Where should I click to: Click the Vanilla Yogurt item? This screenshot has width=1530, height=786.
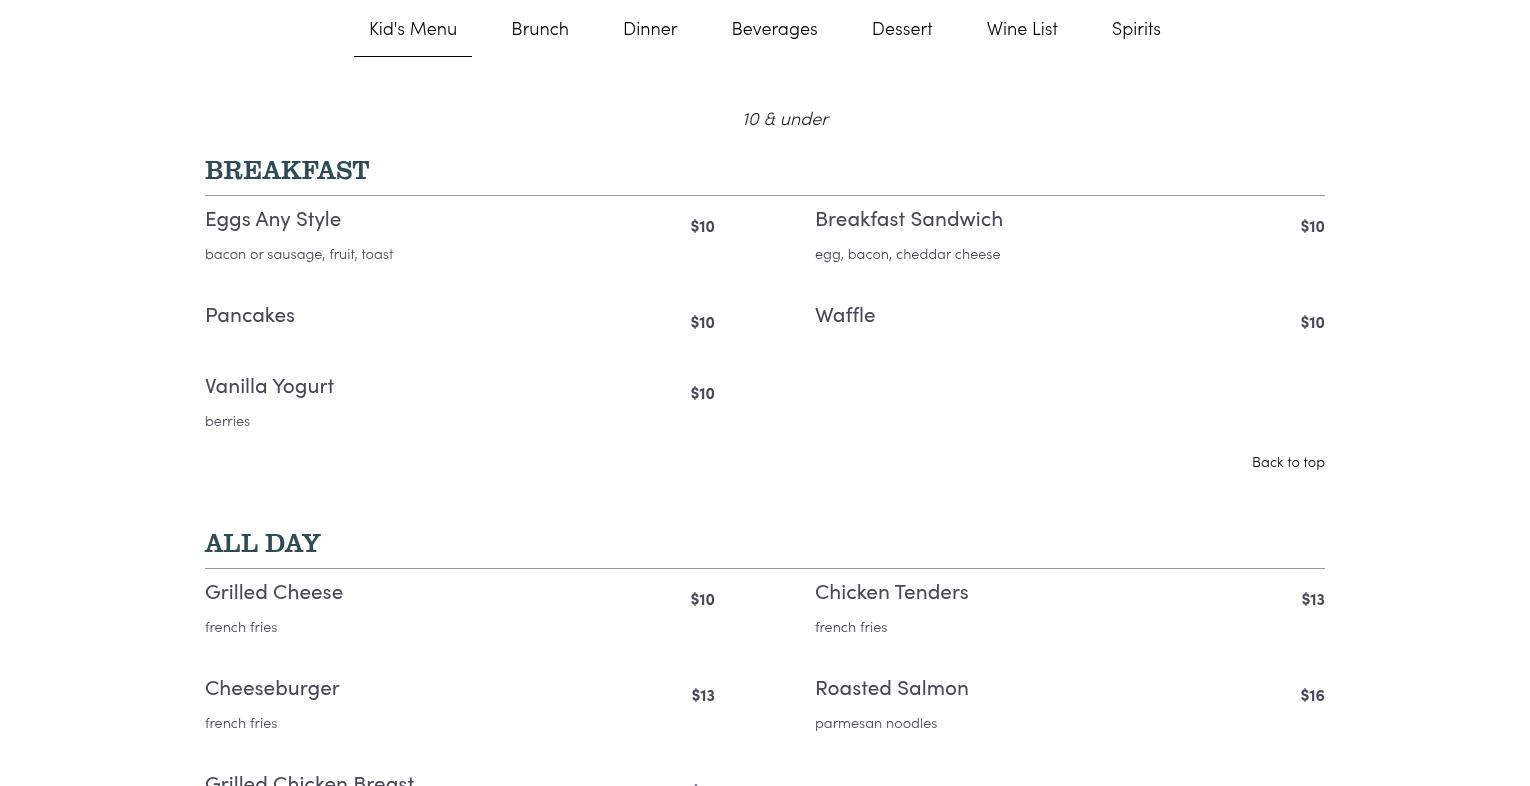click(x=269, y=386)
